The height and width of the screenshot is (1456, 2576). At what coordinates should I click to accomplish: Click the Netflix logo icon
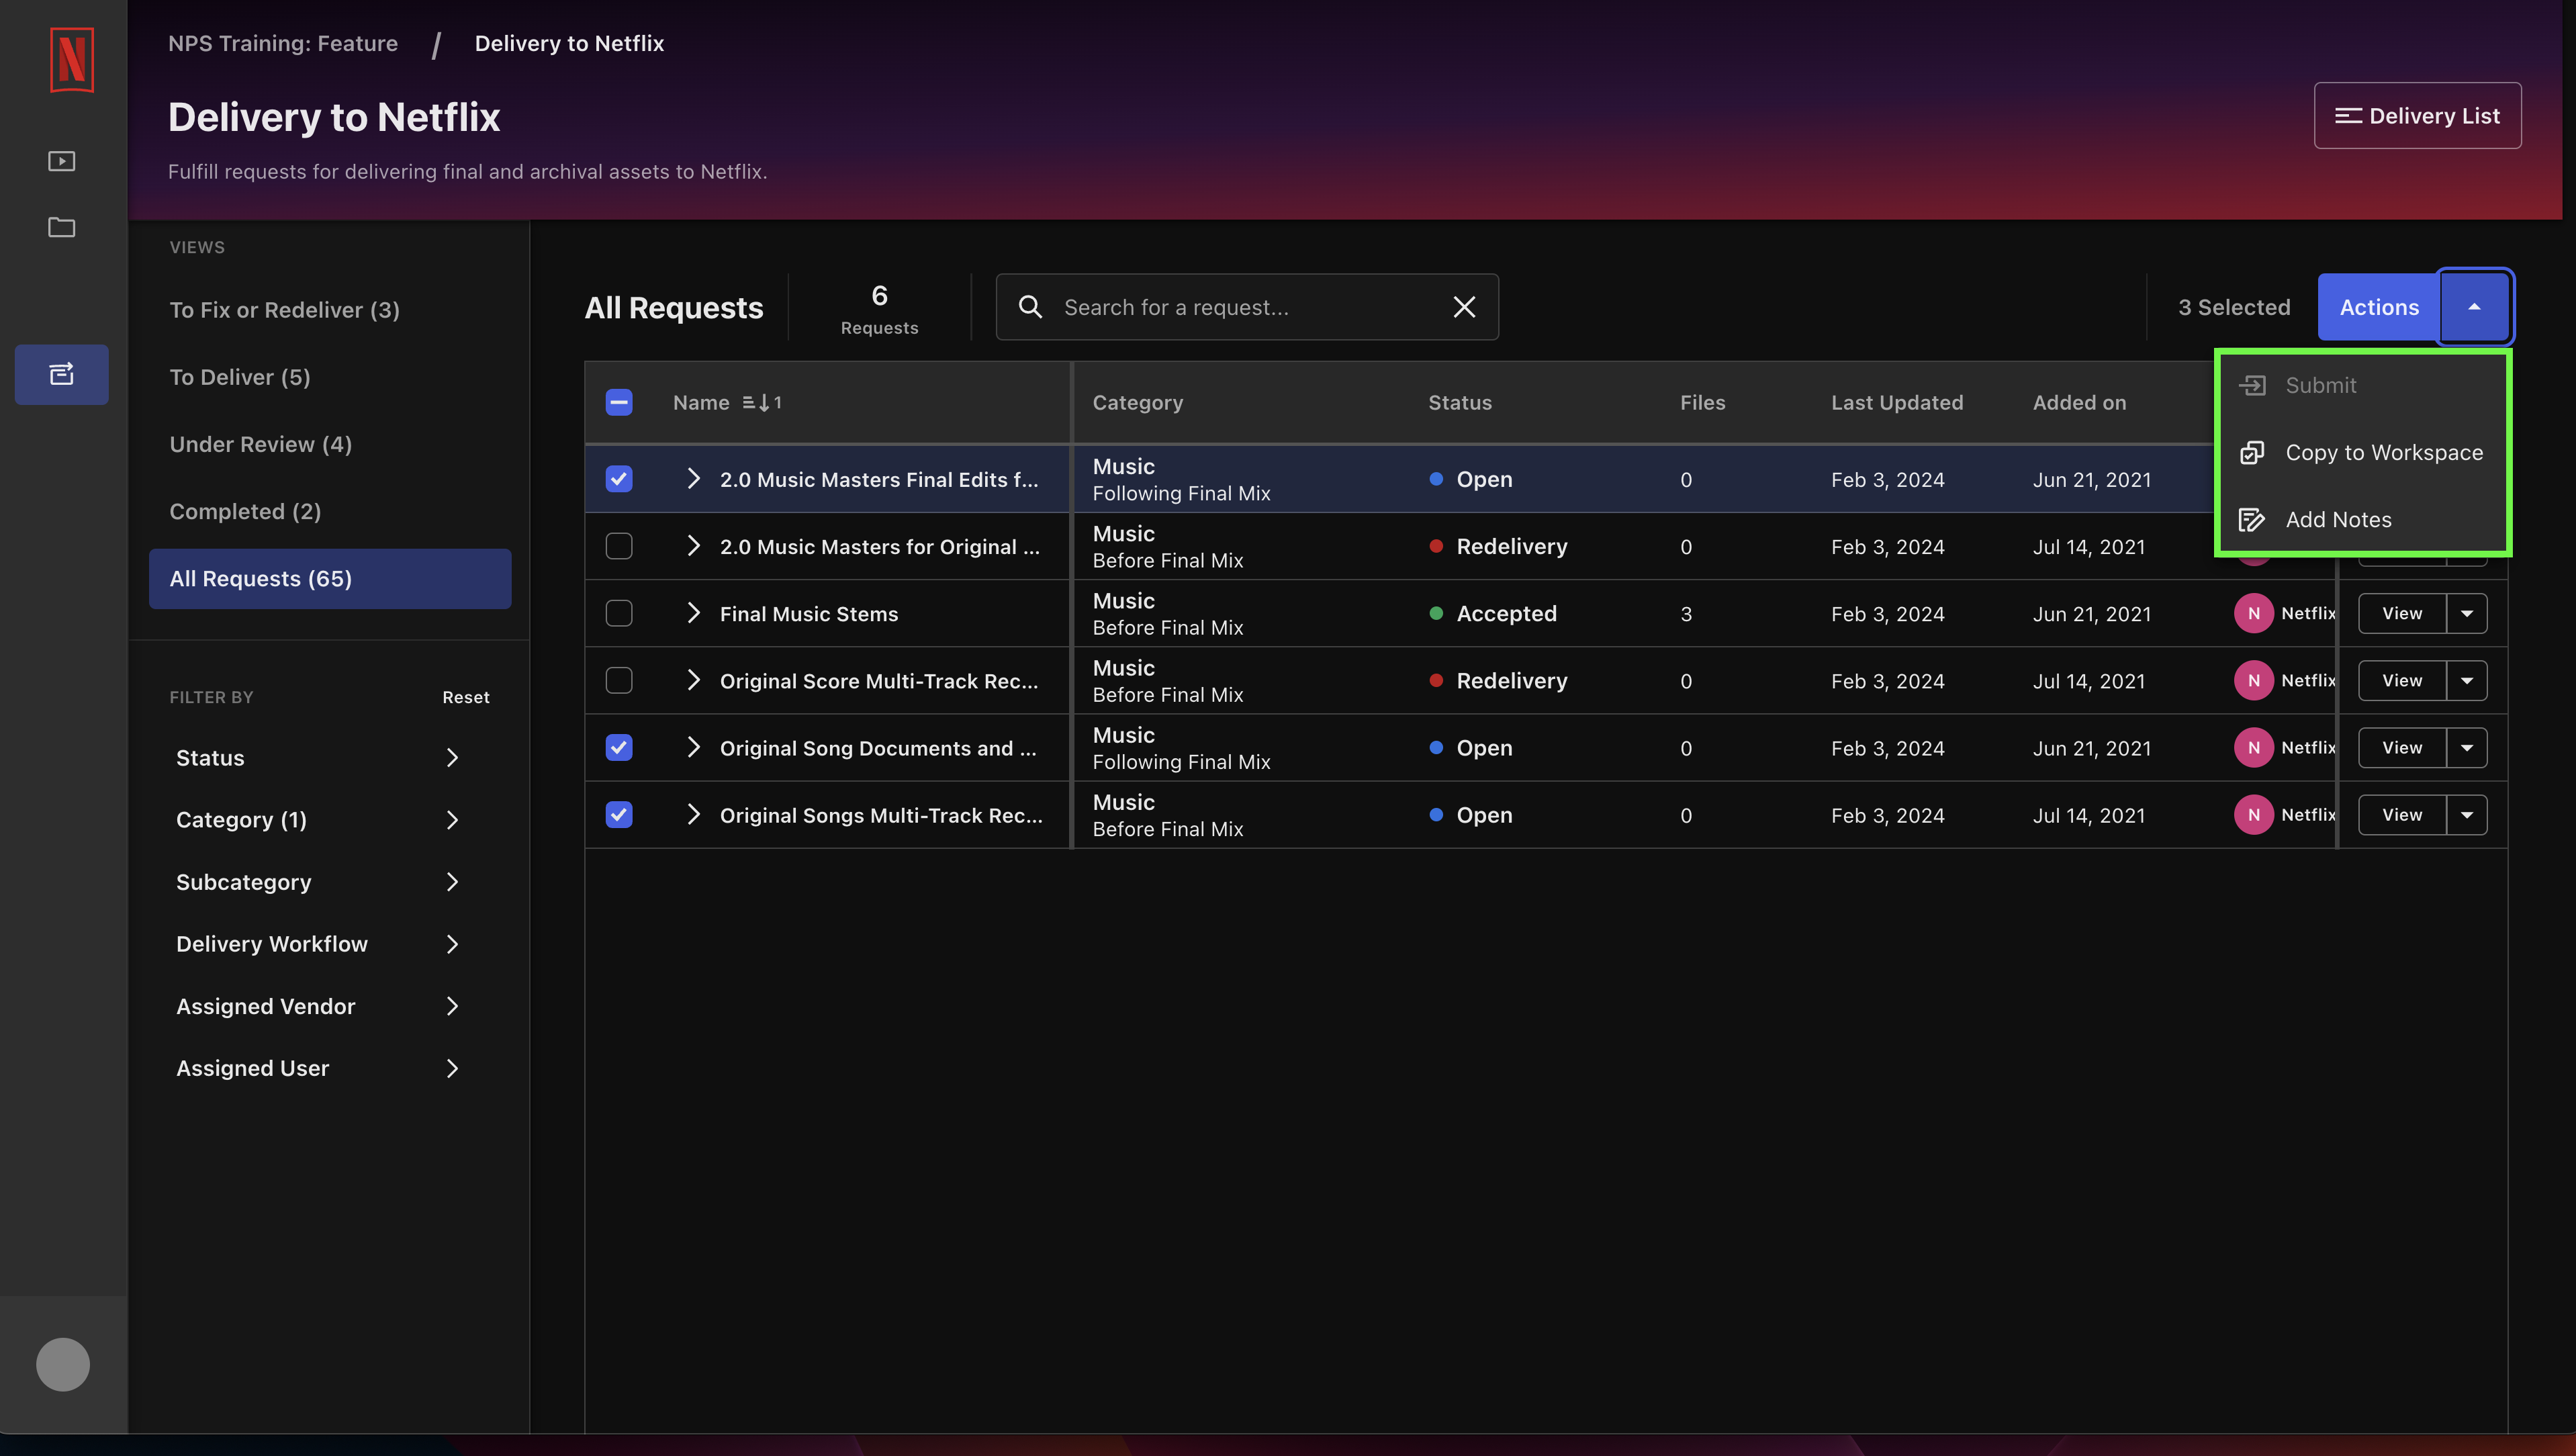[x=72, y=60]
